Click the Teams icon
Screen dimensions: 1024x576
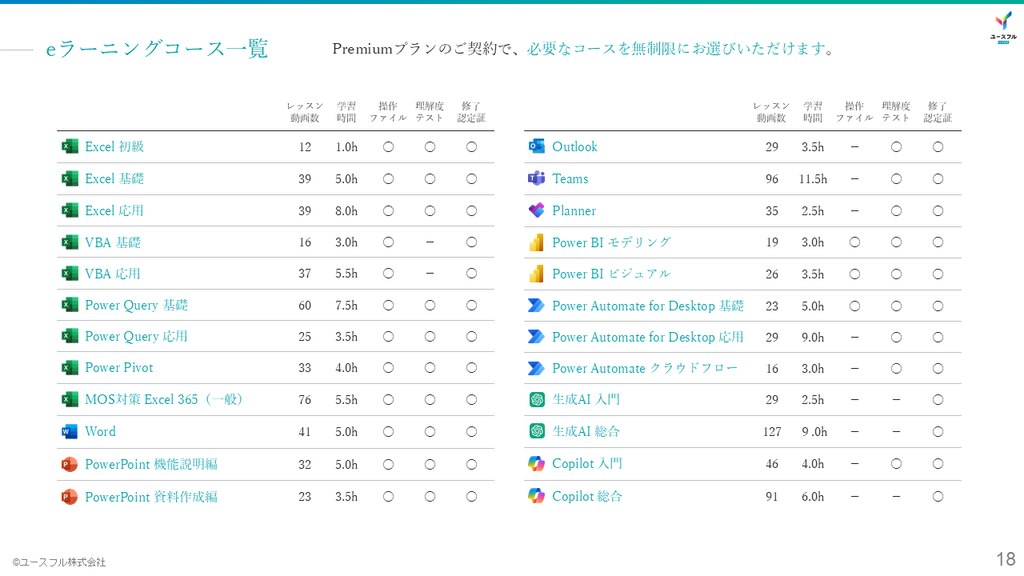(536, 179)
